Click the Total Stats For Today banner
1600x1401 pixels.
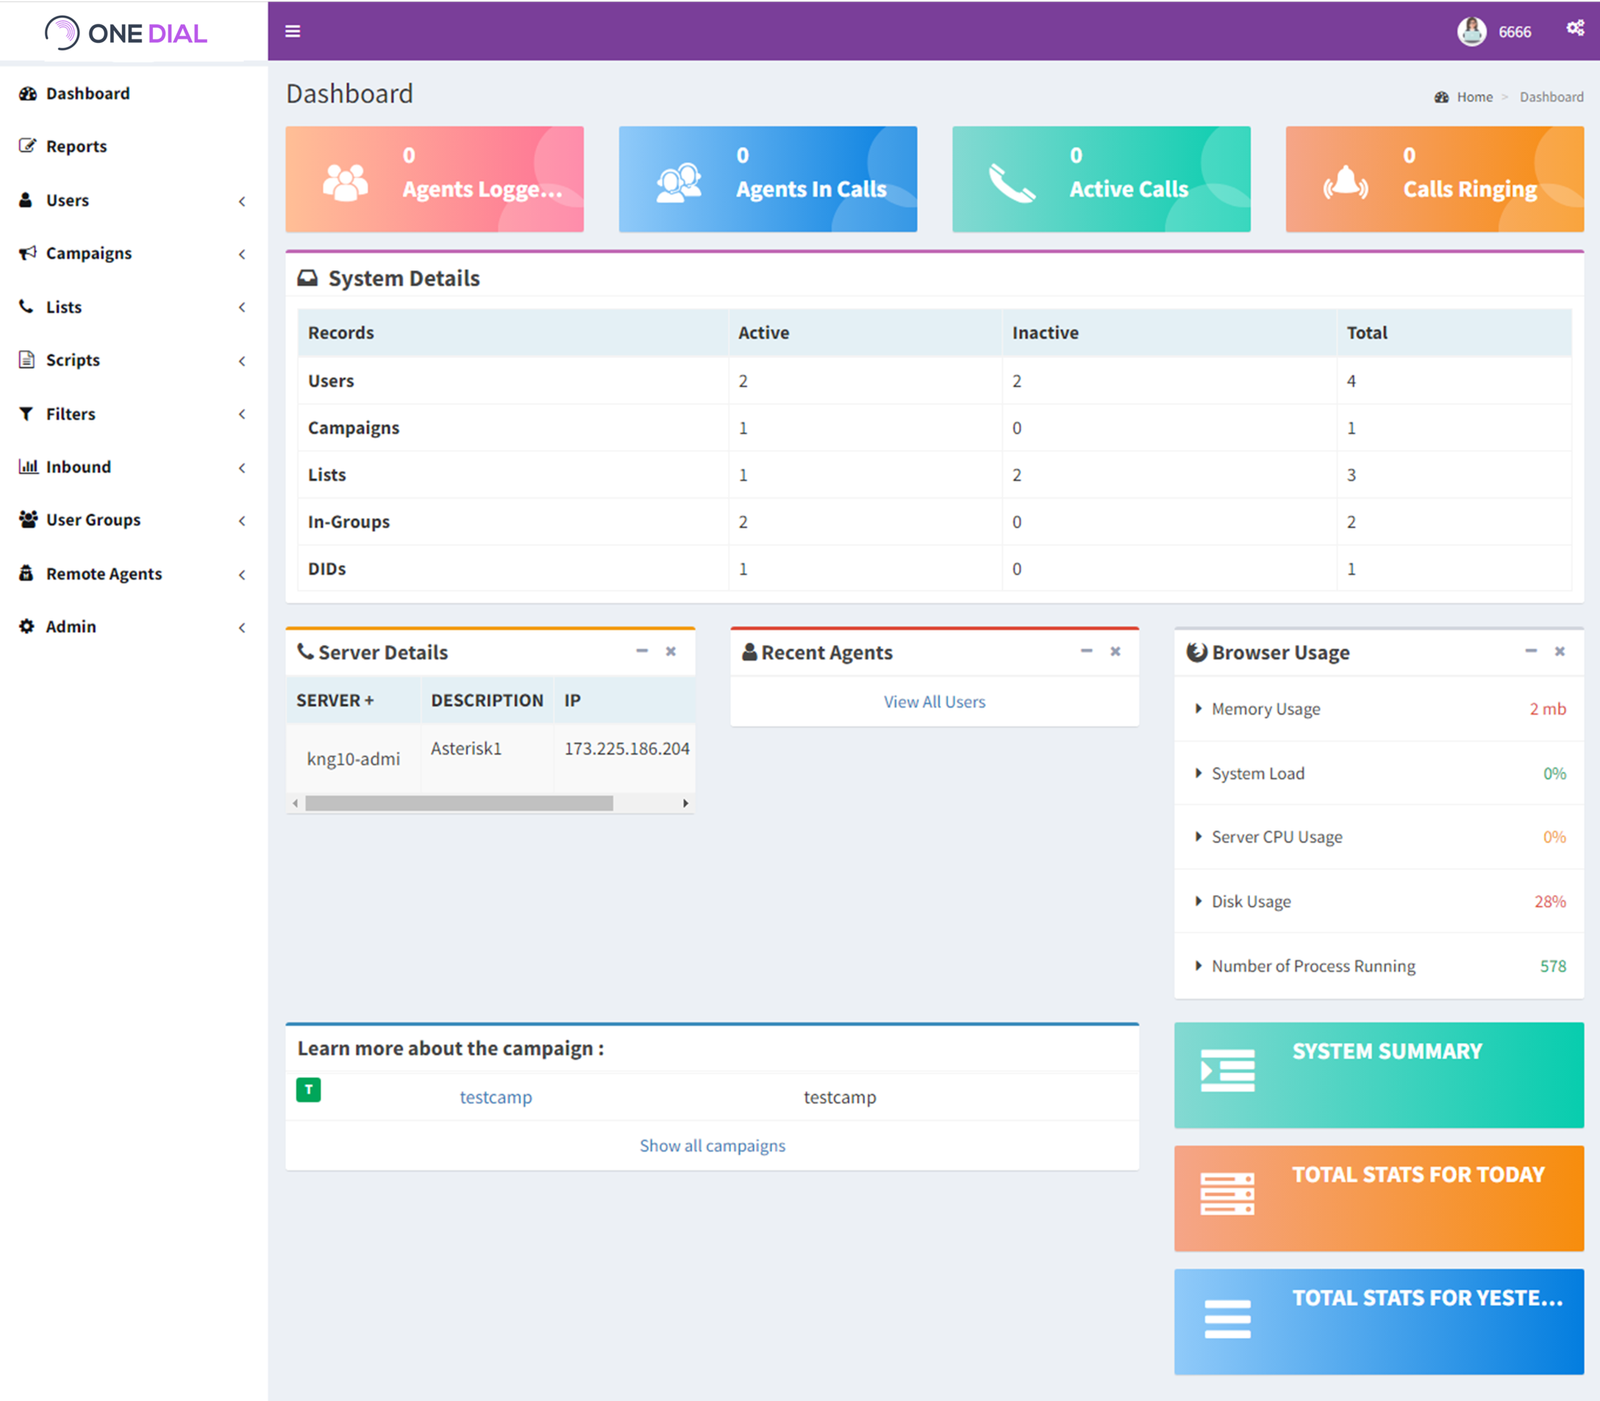coord(1379,1198)
